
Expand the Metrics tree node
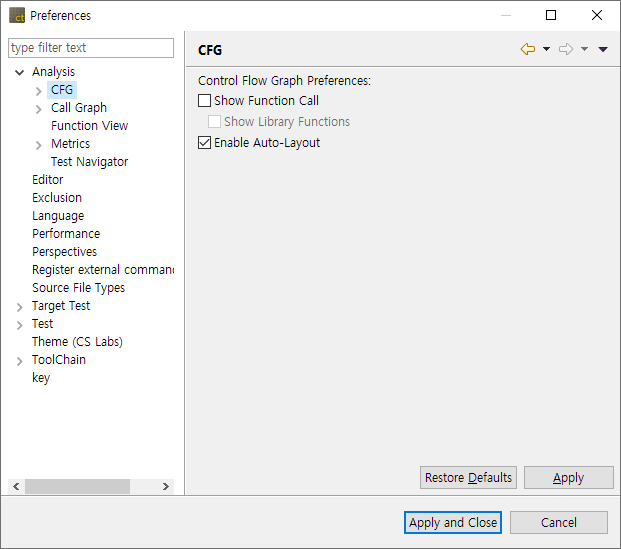click(x=38, y=144)
